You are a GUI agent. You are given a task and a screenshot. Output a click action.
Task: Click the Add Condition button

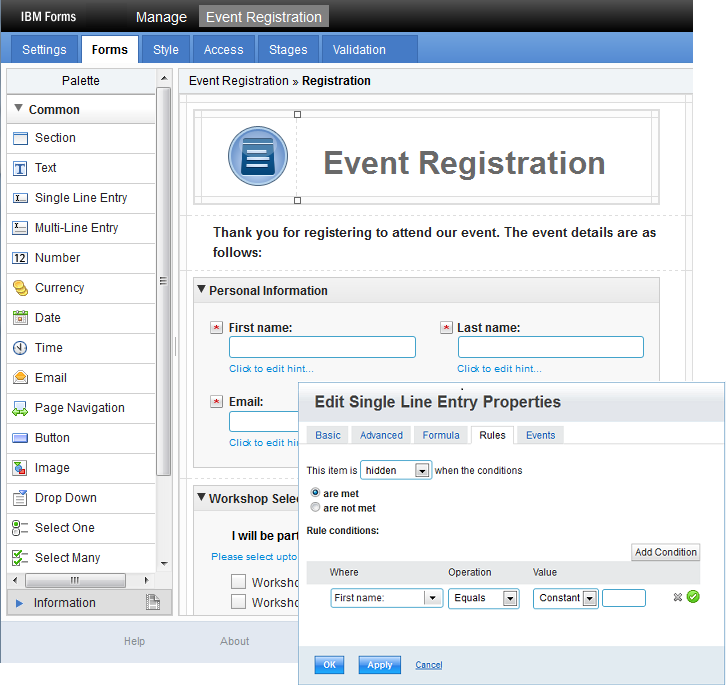click(665, 552)
